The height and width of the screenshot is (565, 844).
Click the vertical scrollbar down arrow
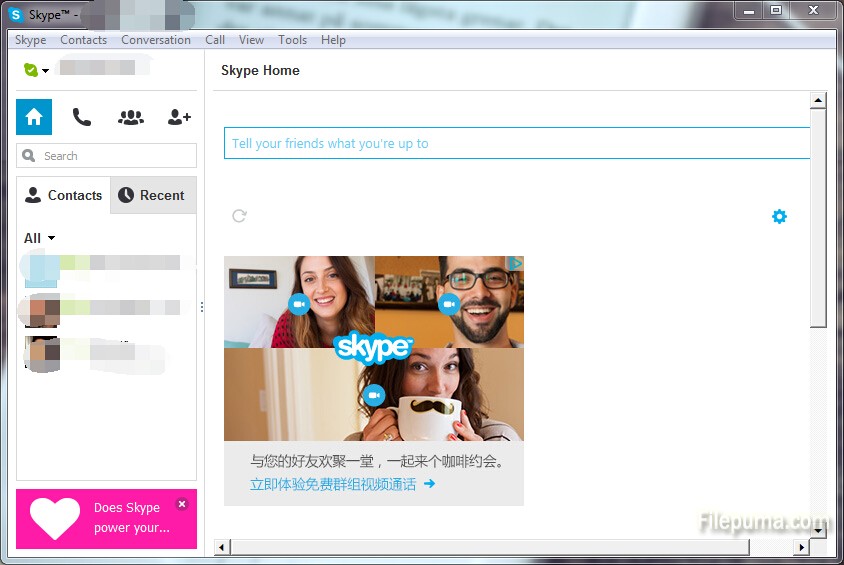click(x=818, y=532)
